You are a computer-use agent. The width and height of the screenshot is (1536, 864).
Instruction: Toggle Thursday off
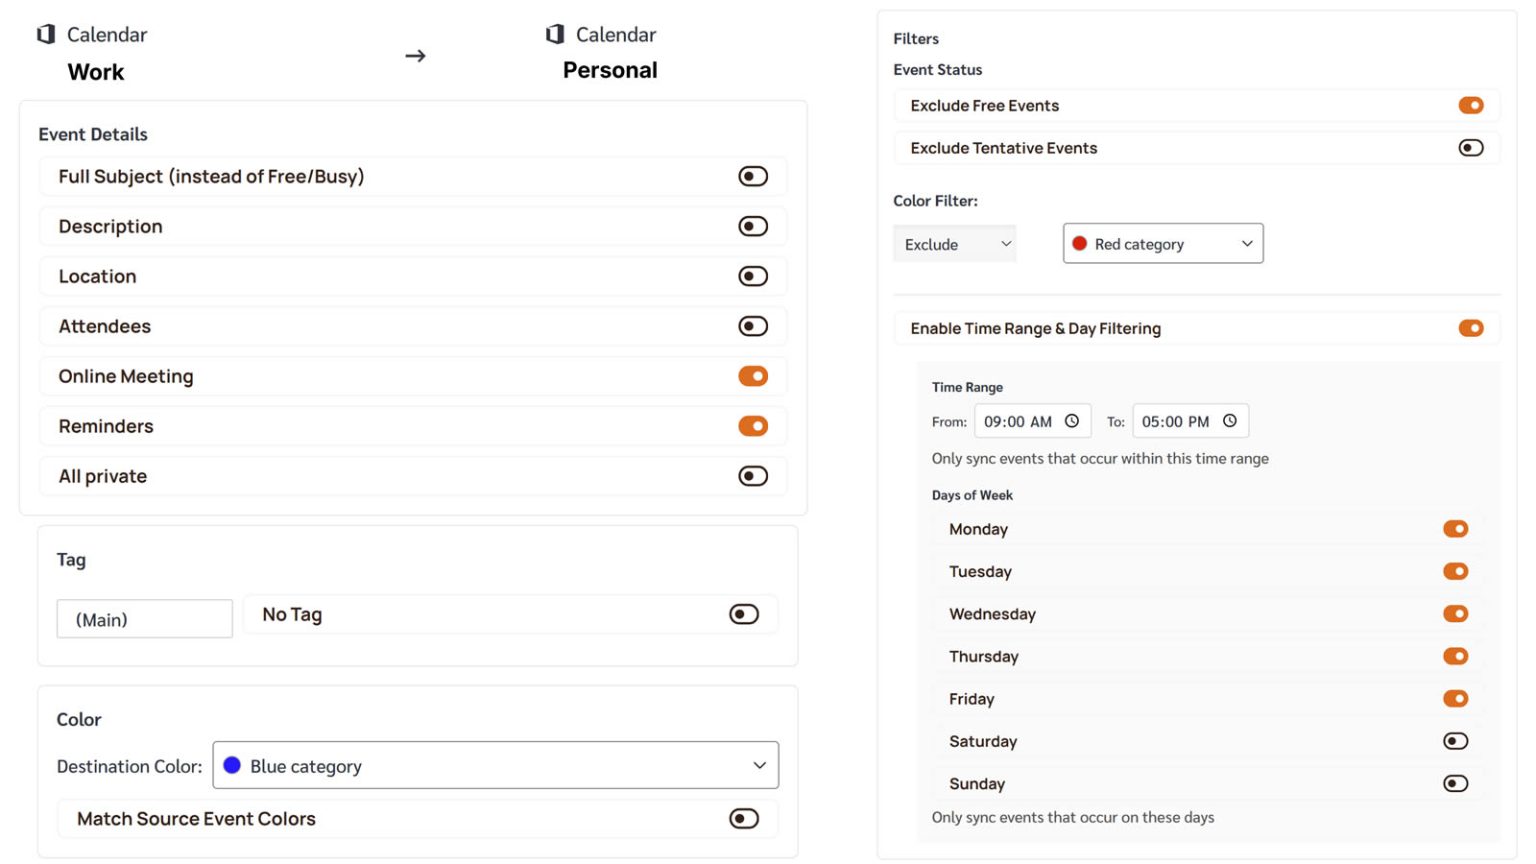tap(1456, 656)
